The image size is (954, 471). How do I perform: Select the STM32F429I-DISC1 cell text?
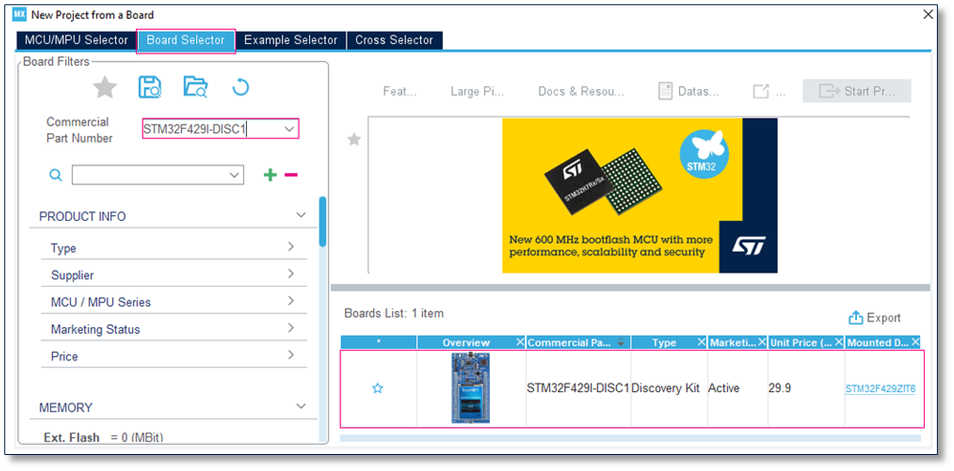[x=577, y=388]
